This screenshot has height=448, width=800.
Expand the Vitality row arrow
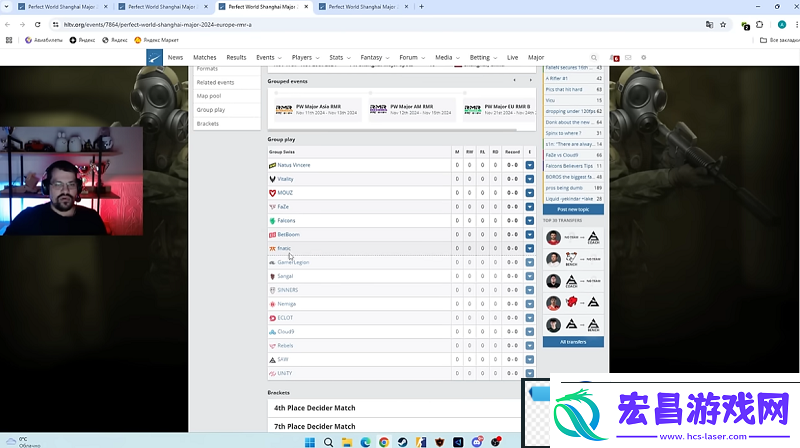[x=530, y=179]
